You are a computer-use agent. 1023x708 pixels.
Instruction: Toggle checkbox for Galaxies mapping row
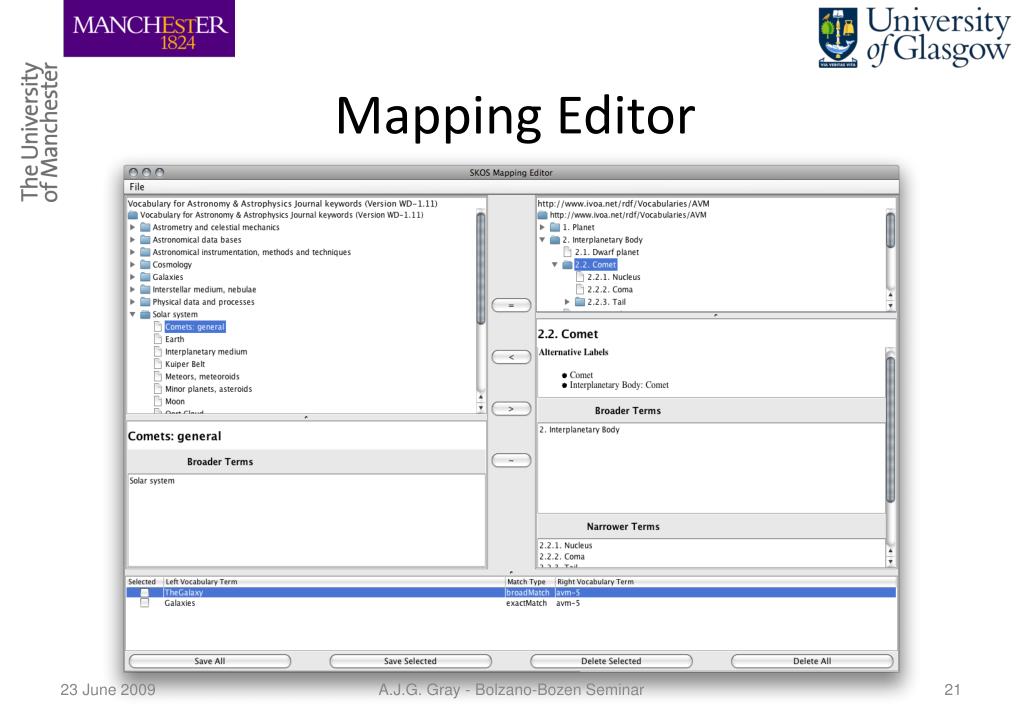point(145,603)
